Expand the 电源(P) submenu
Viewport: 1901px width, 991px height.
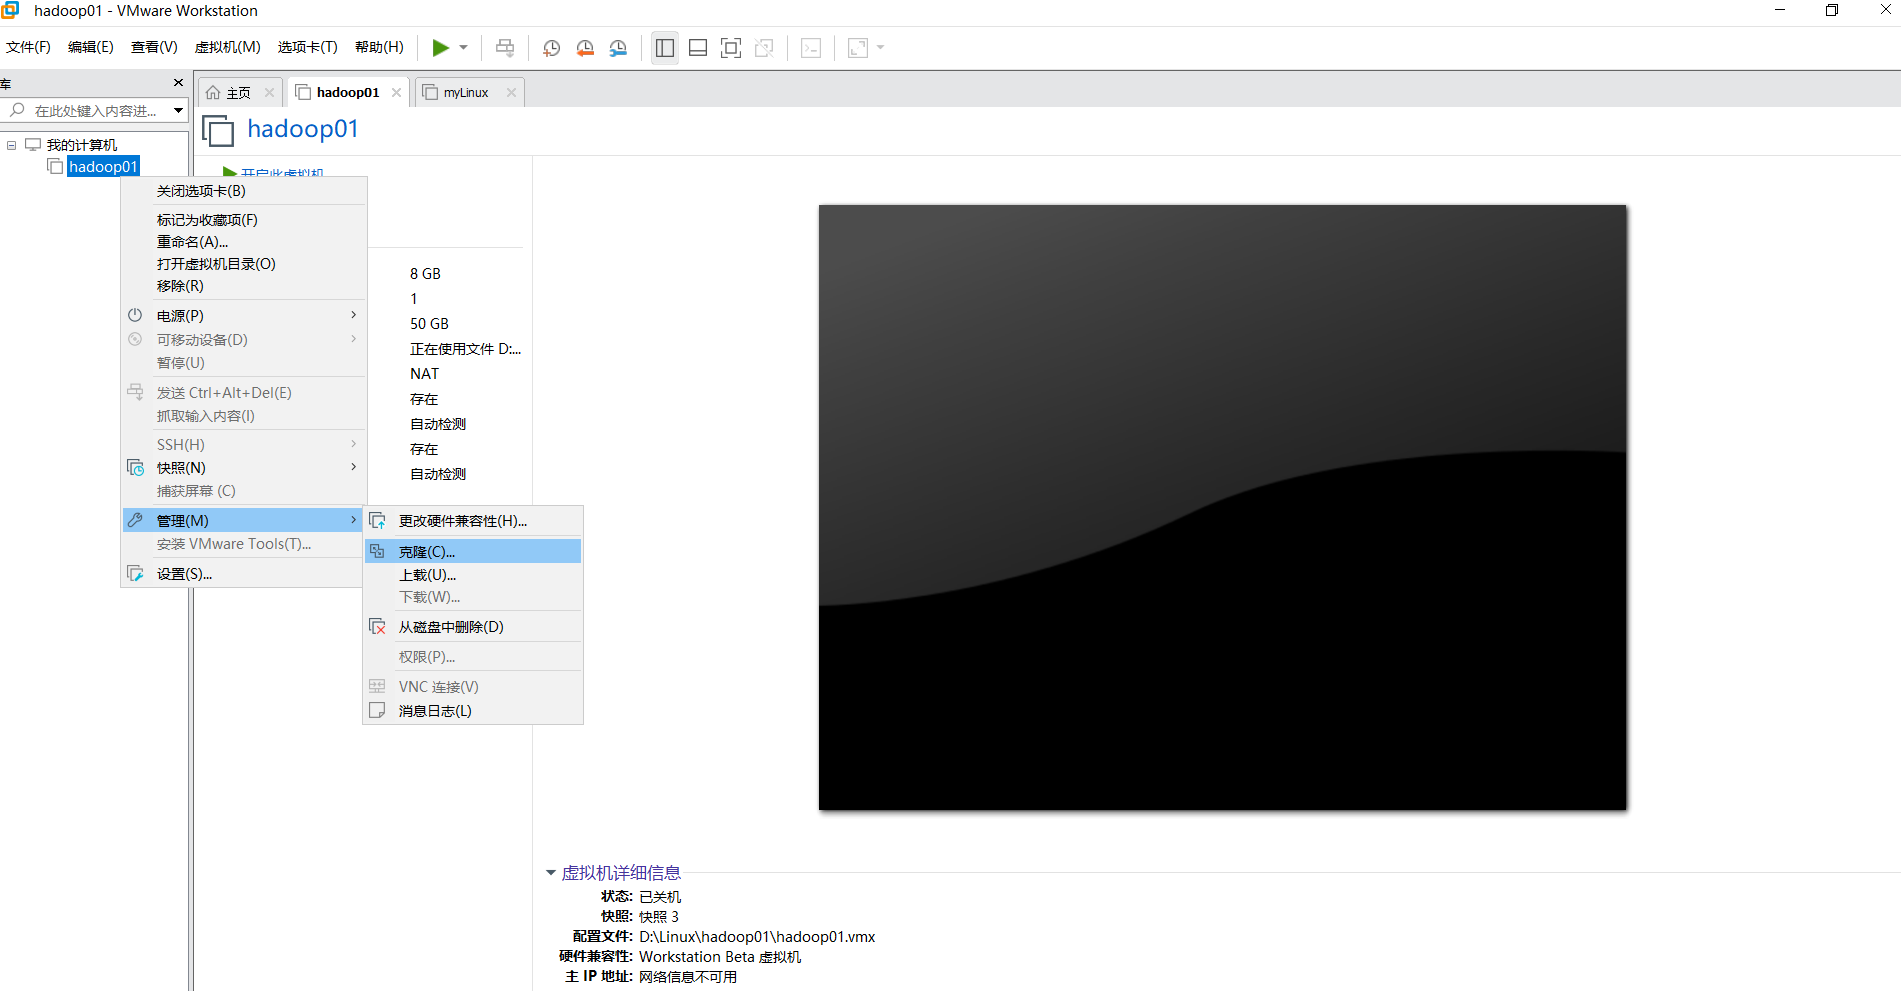tap(243, 316)
